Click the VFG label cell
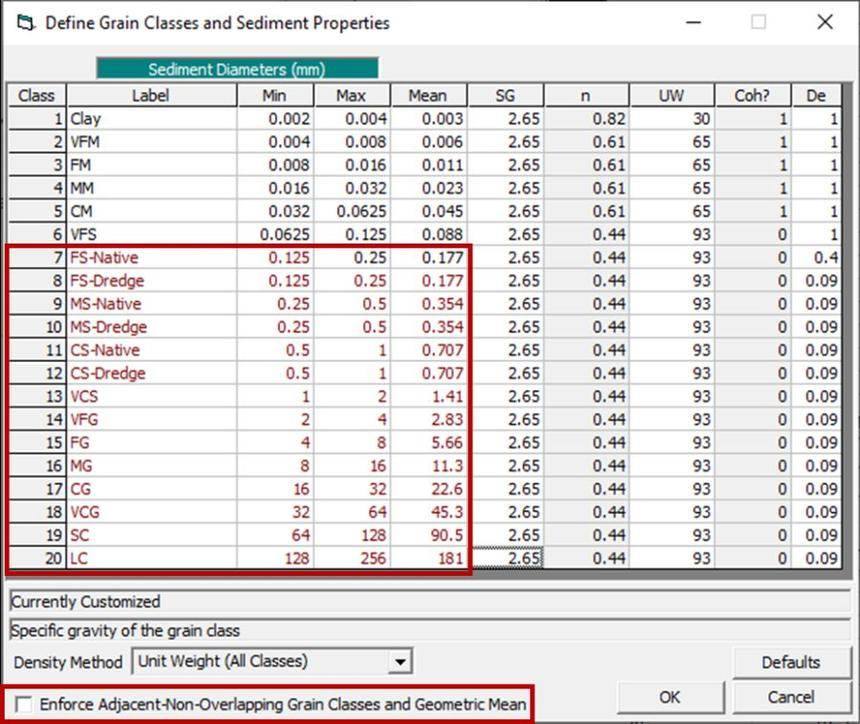 151,420
